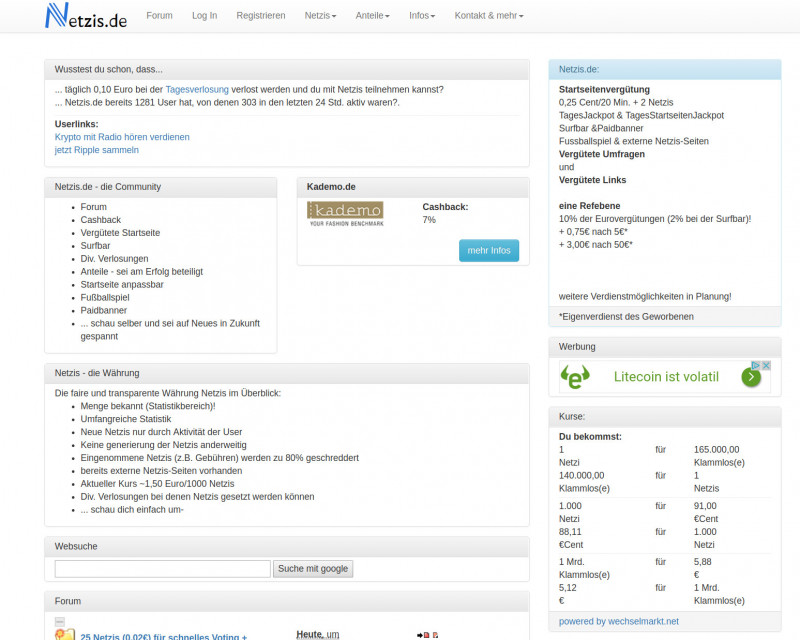Click the 'Kademo.de' panel heading

click(331, 187)
